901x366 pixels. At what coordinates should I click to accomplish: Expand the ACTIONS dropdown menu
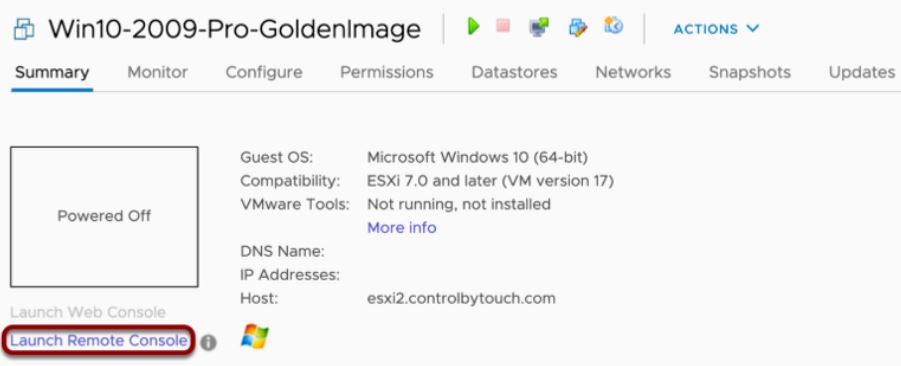pyautogui.click(x=716, y=29)
